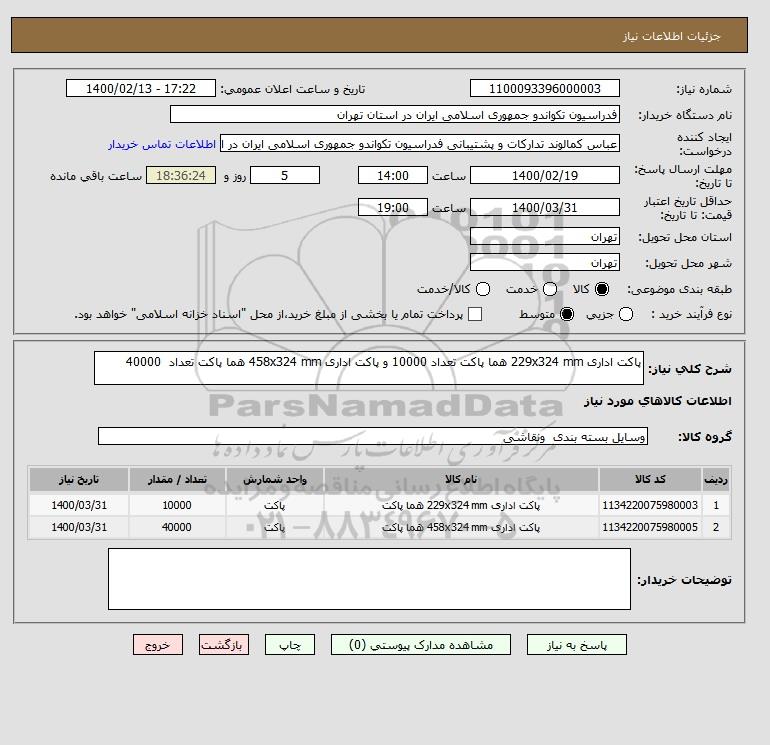
Task: Click the چاپ print button
Action: point(290,644)
